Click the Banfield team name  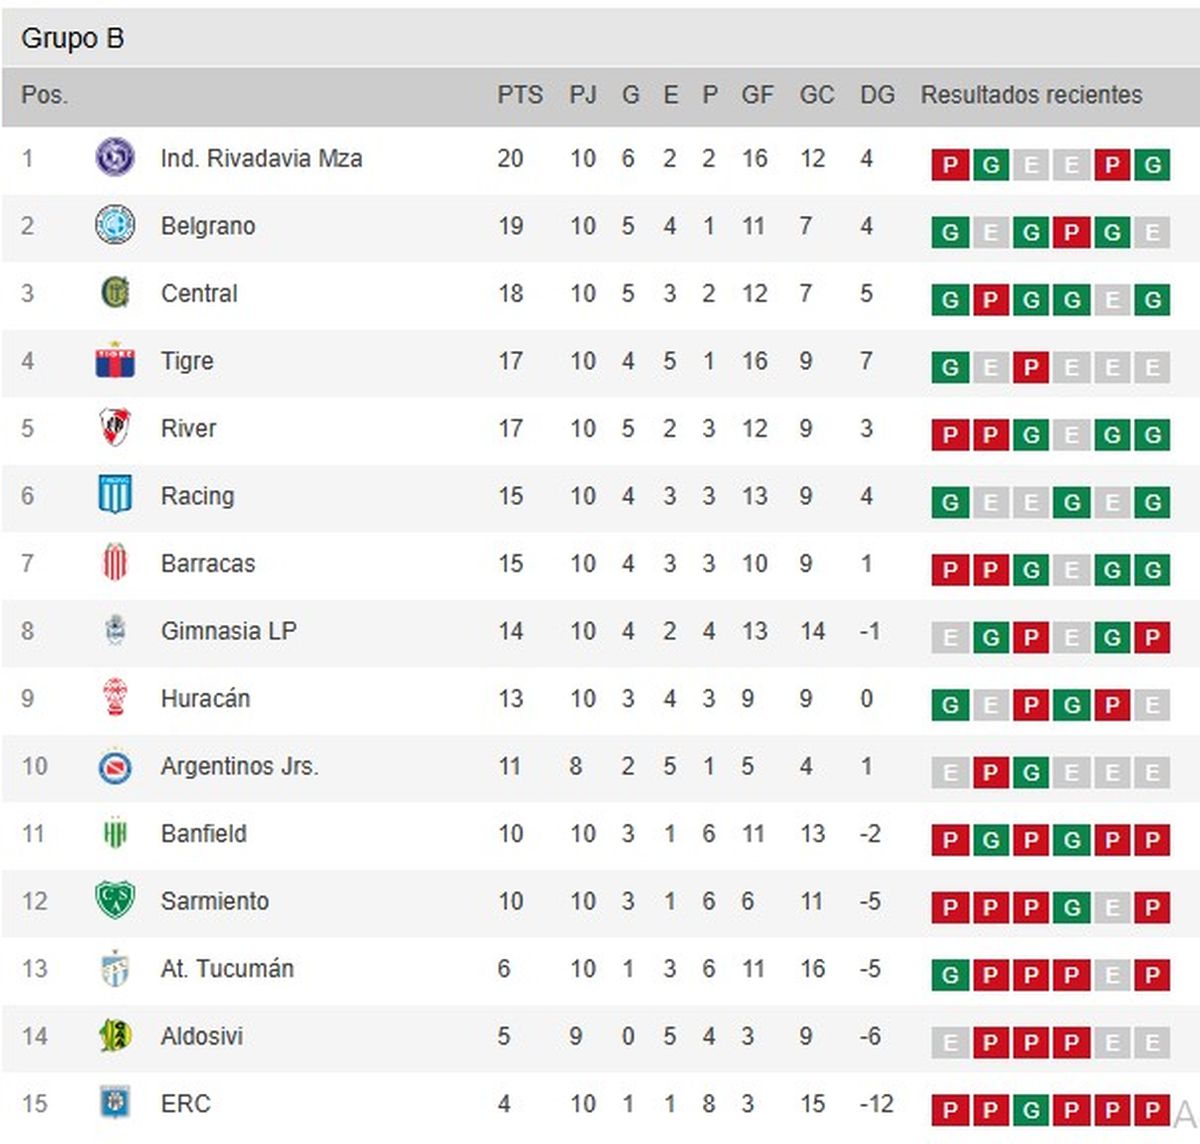(x=203, y=834)
